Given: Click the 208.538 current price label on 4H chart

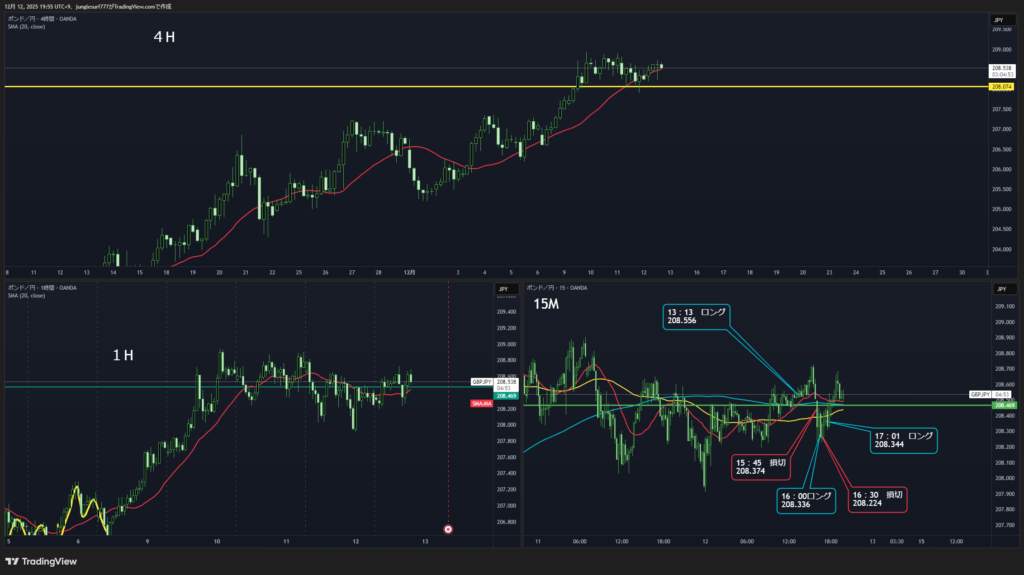Looking at the screenshot, I should tap(1001, 68).
